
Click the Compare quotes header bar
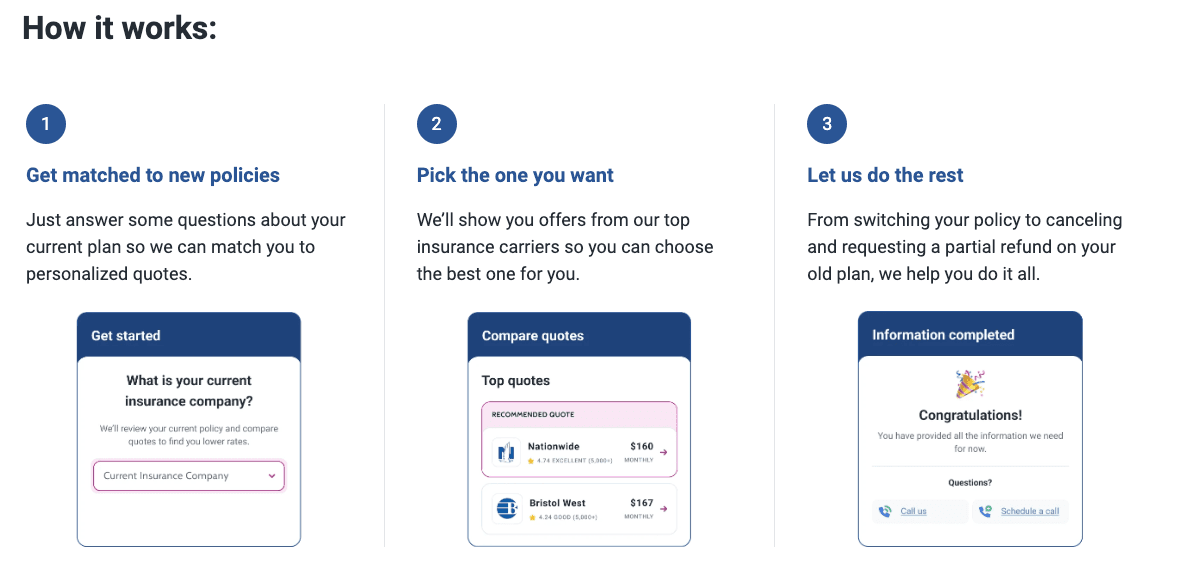pyautogui.click(x=578, y=335)
